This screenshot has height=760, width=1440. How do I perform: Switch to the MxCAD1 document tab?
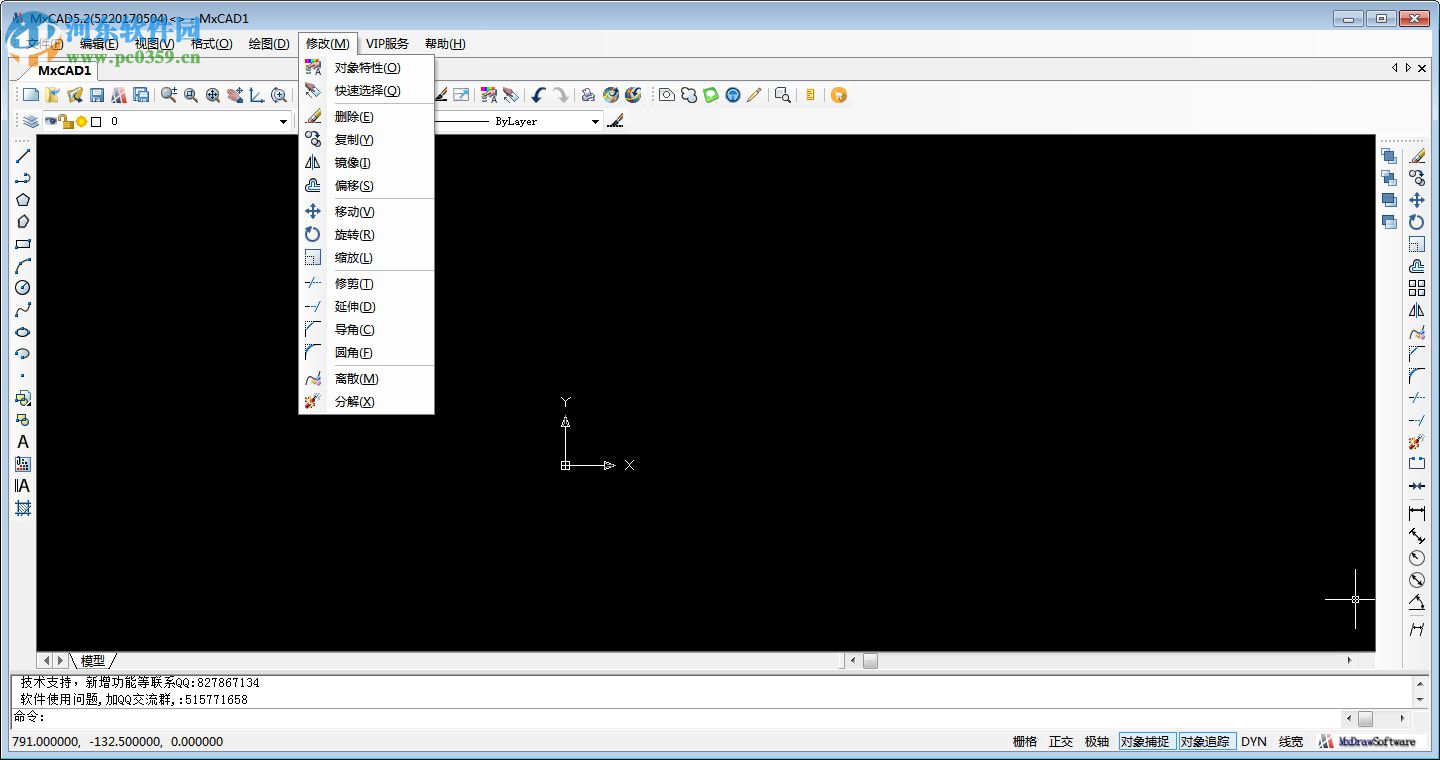click(64, 70)
